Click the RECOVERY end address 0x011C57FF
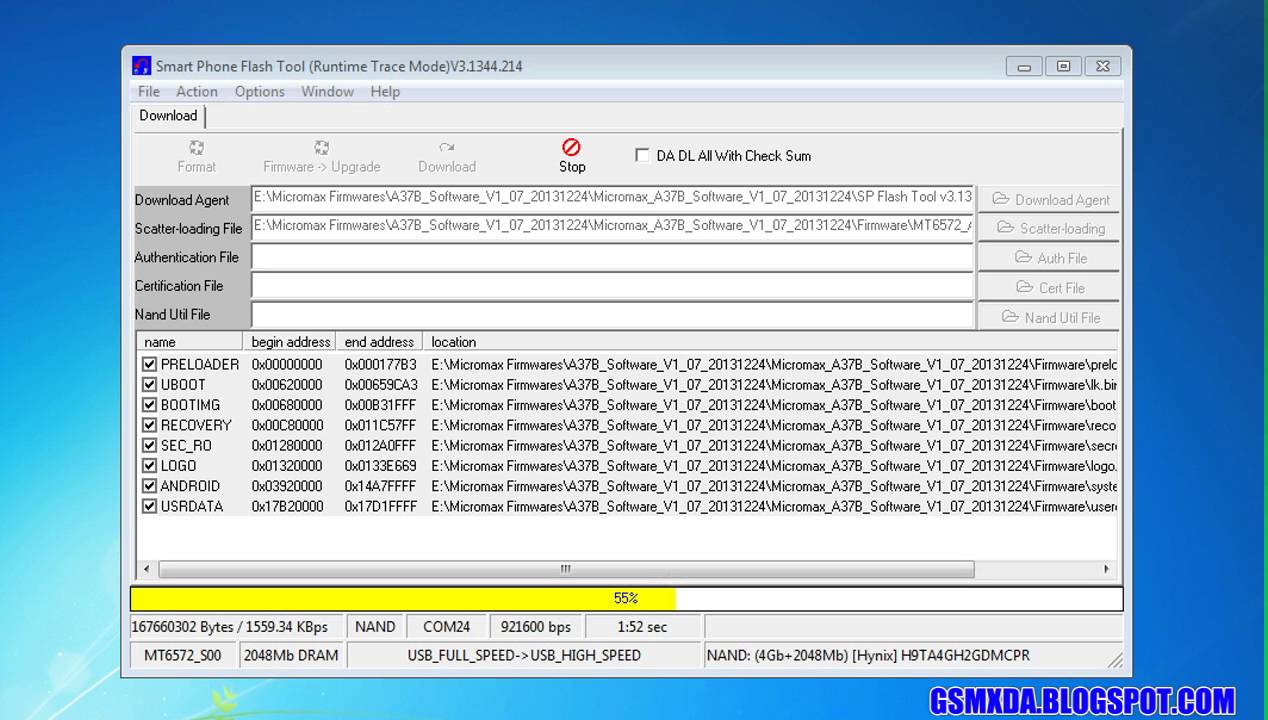Screen dimensions: 1268x720 click(x=380, y=425)
